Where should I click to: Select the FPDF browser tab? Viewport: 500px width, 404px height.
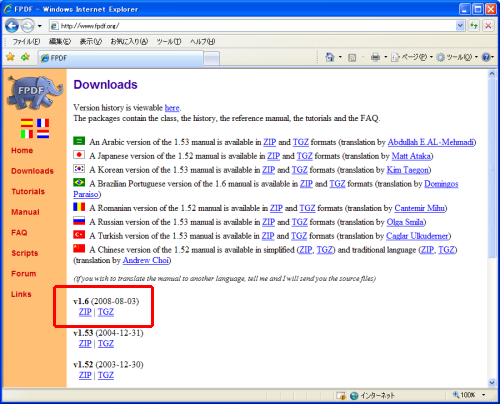pos(120,58)
